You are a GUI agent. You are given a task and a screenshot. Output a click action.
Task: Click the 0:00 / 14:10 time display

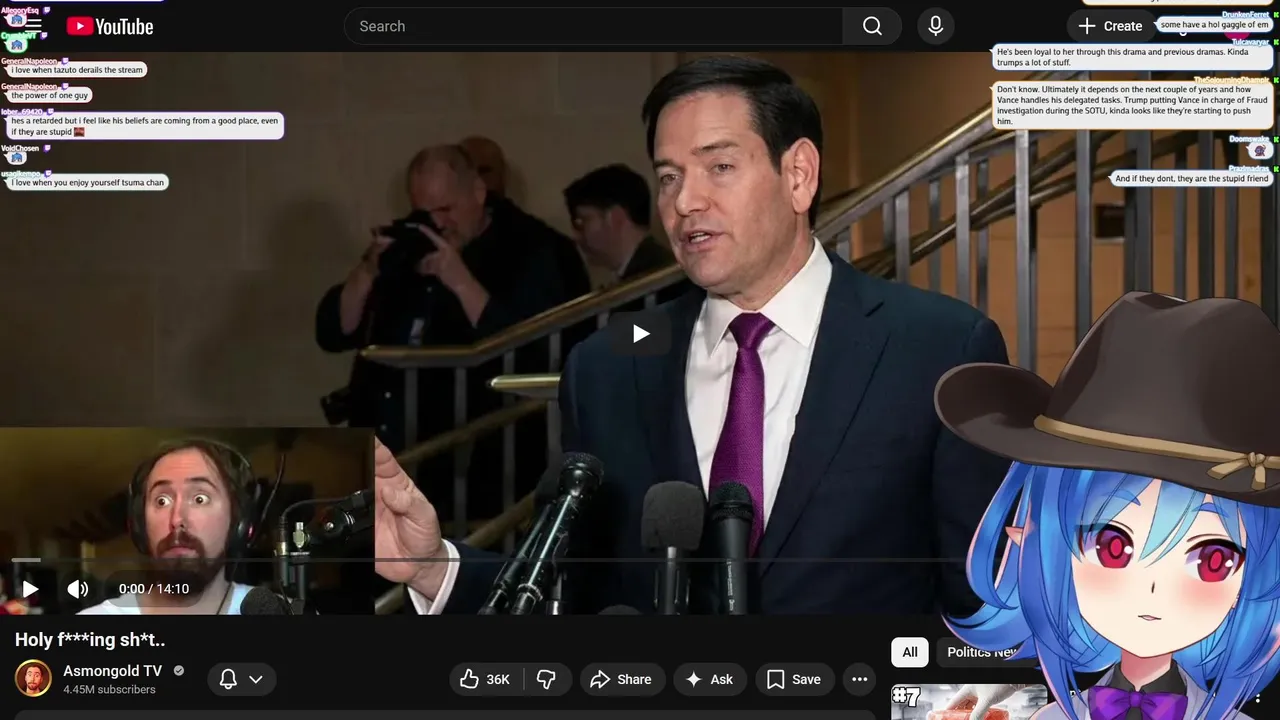coord(154,589)
